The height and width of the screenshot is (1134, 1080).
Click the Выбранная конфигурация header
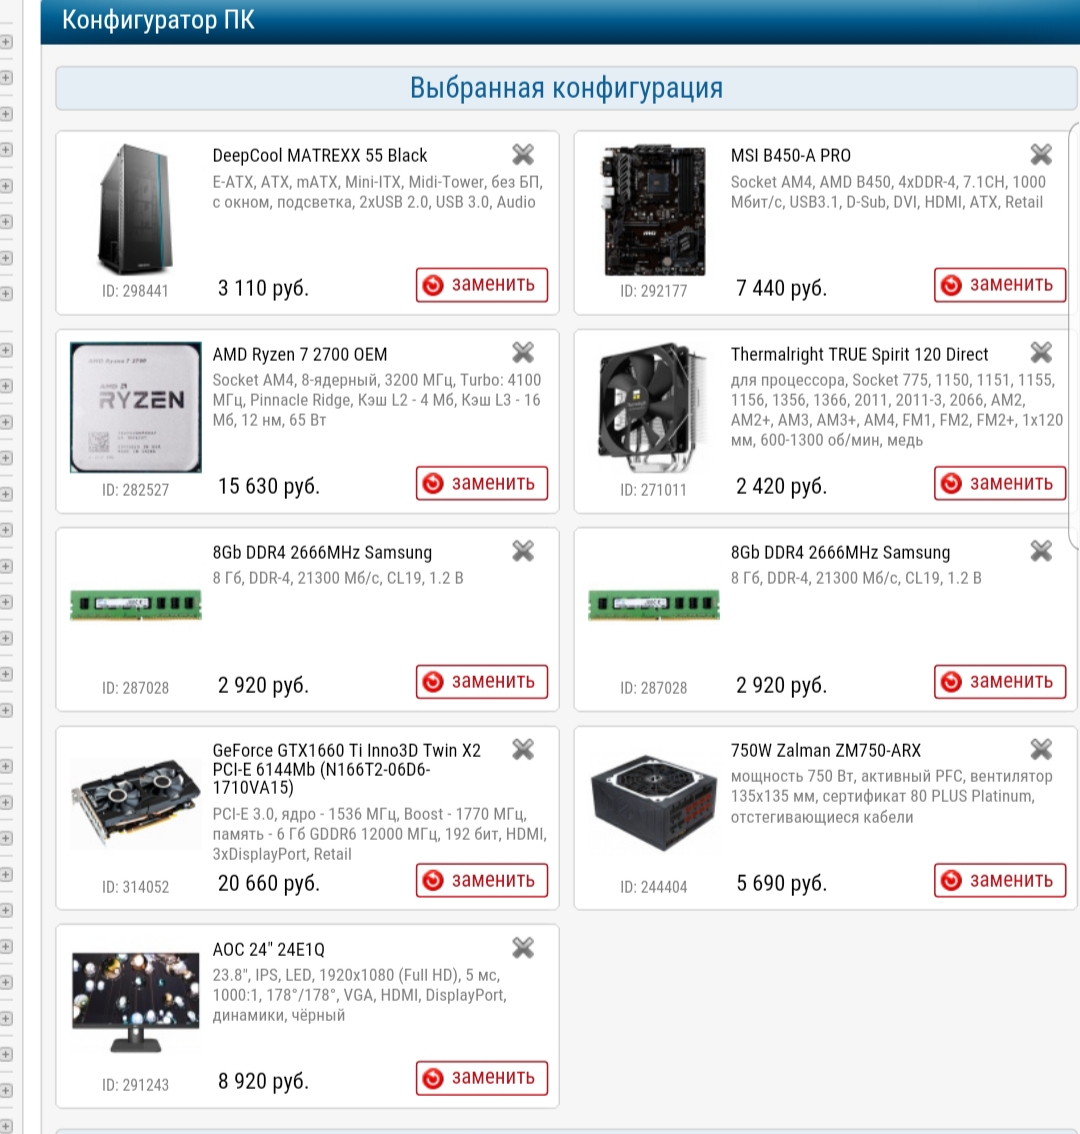[x=566, y=88]
